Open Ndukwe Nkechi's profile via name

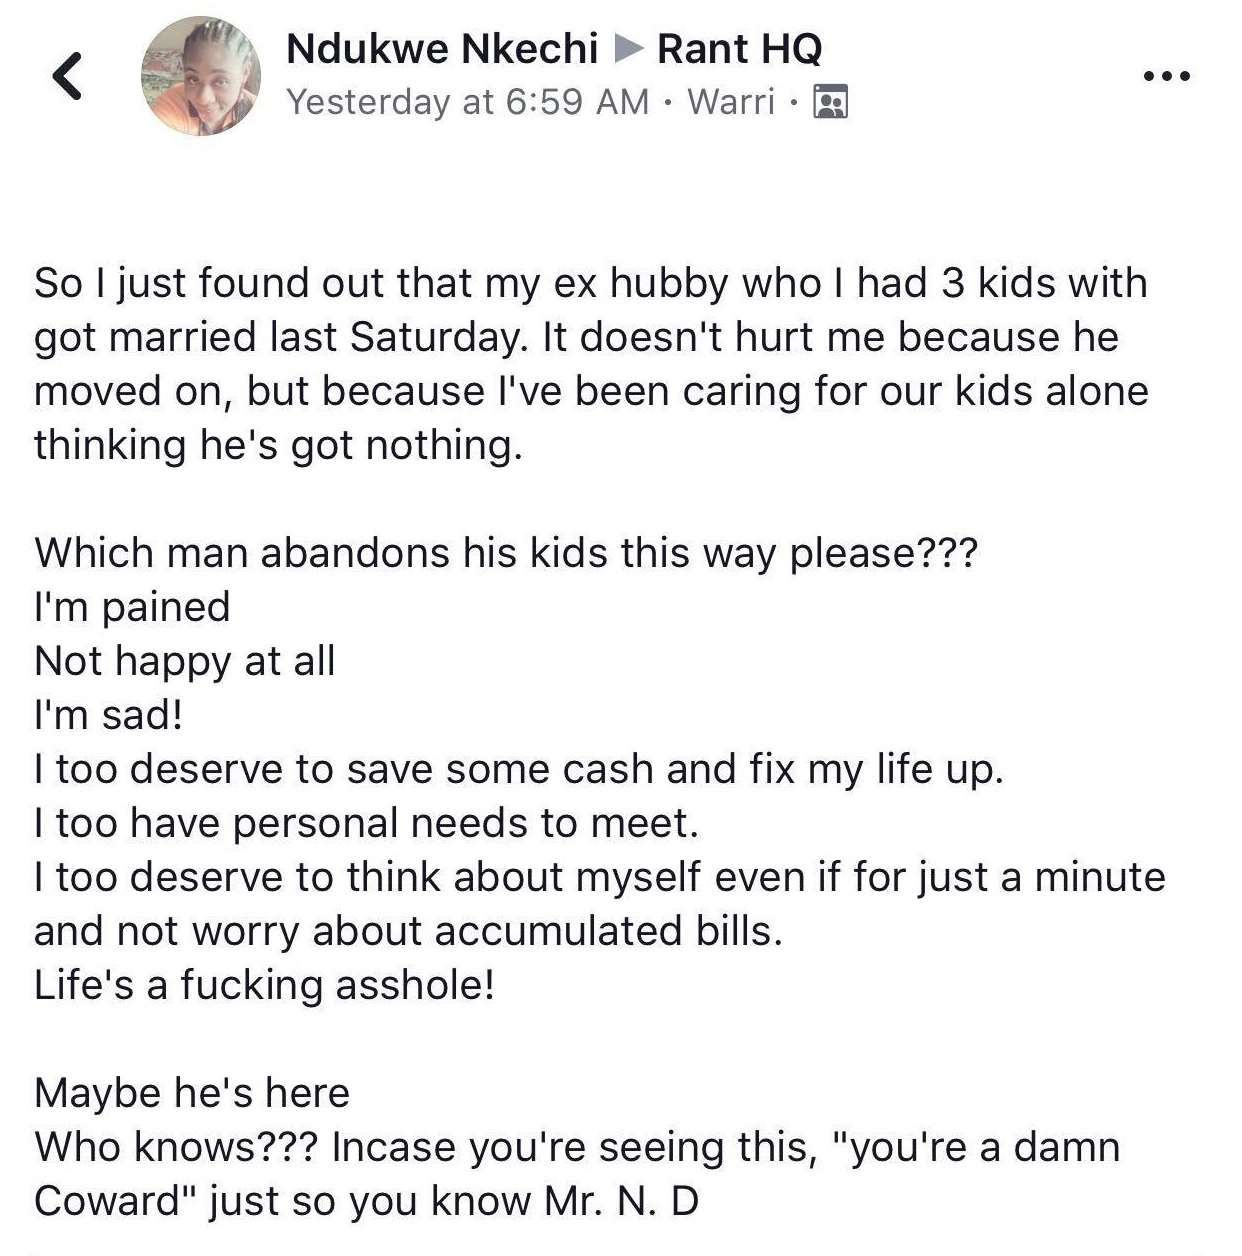tap(442, 48)
